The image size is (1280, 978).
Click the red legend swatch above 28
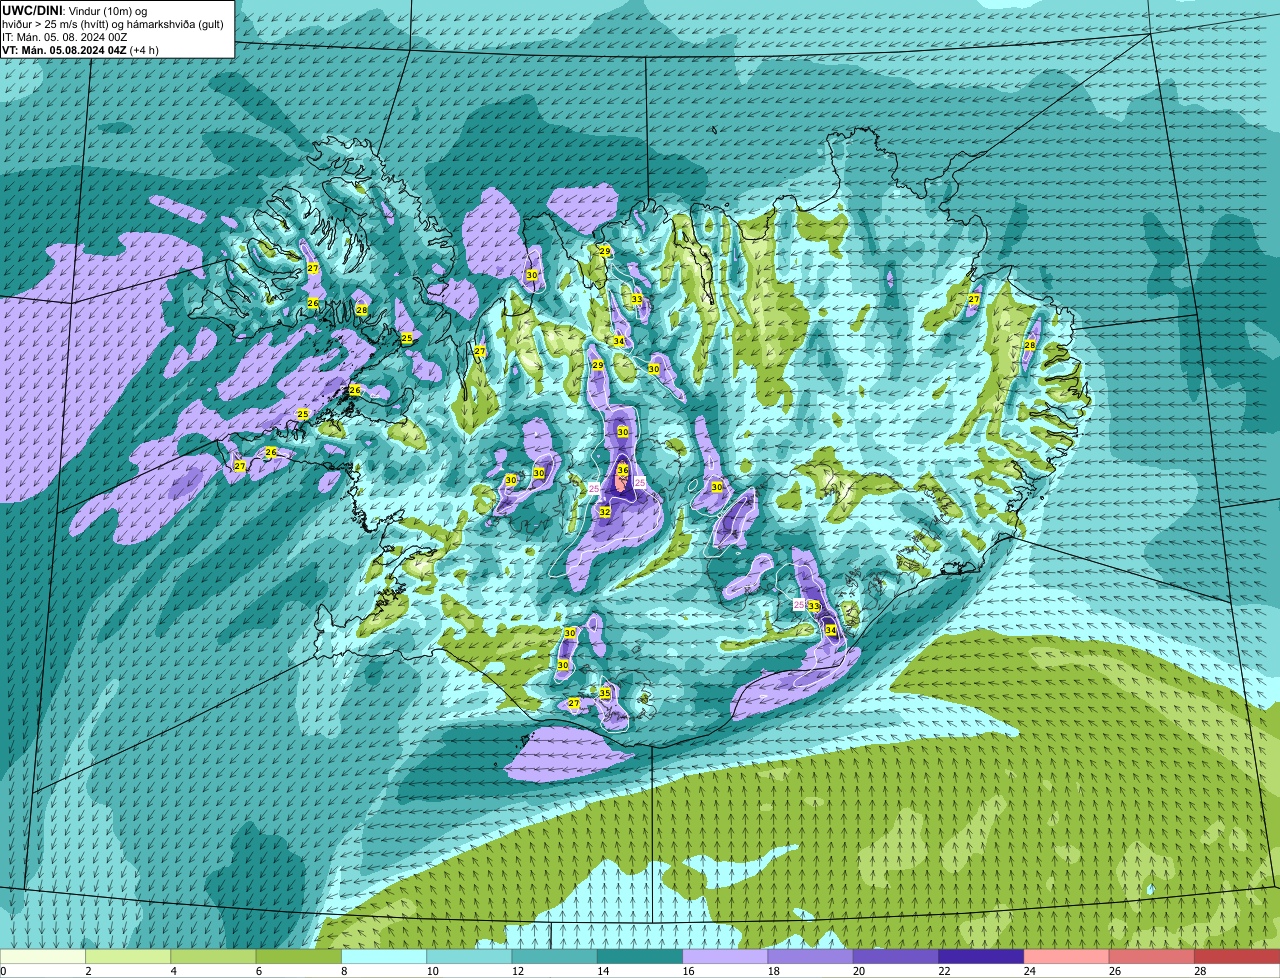coord(1237,956)
